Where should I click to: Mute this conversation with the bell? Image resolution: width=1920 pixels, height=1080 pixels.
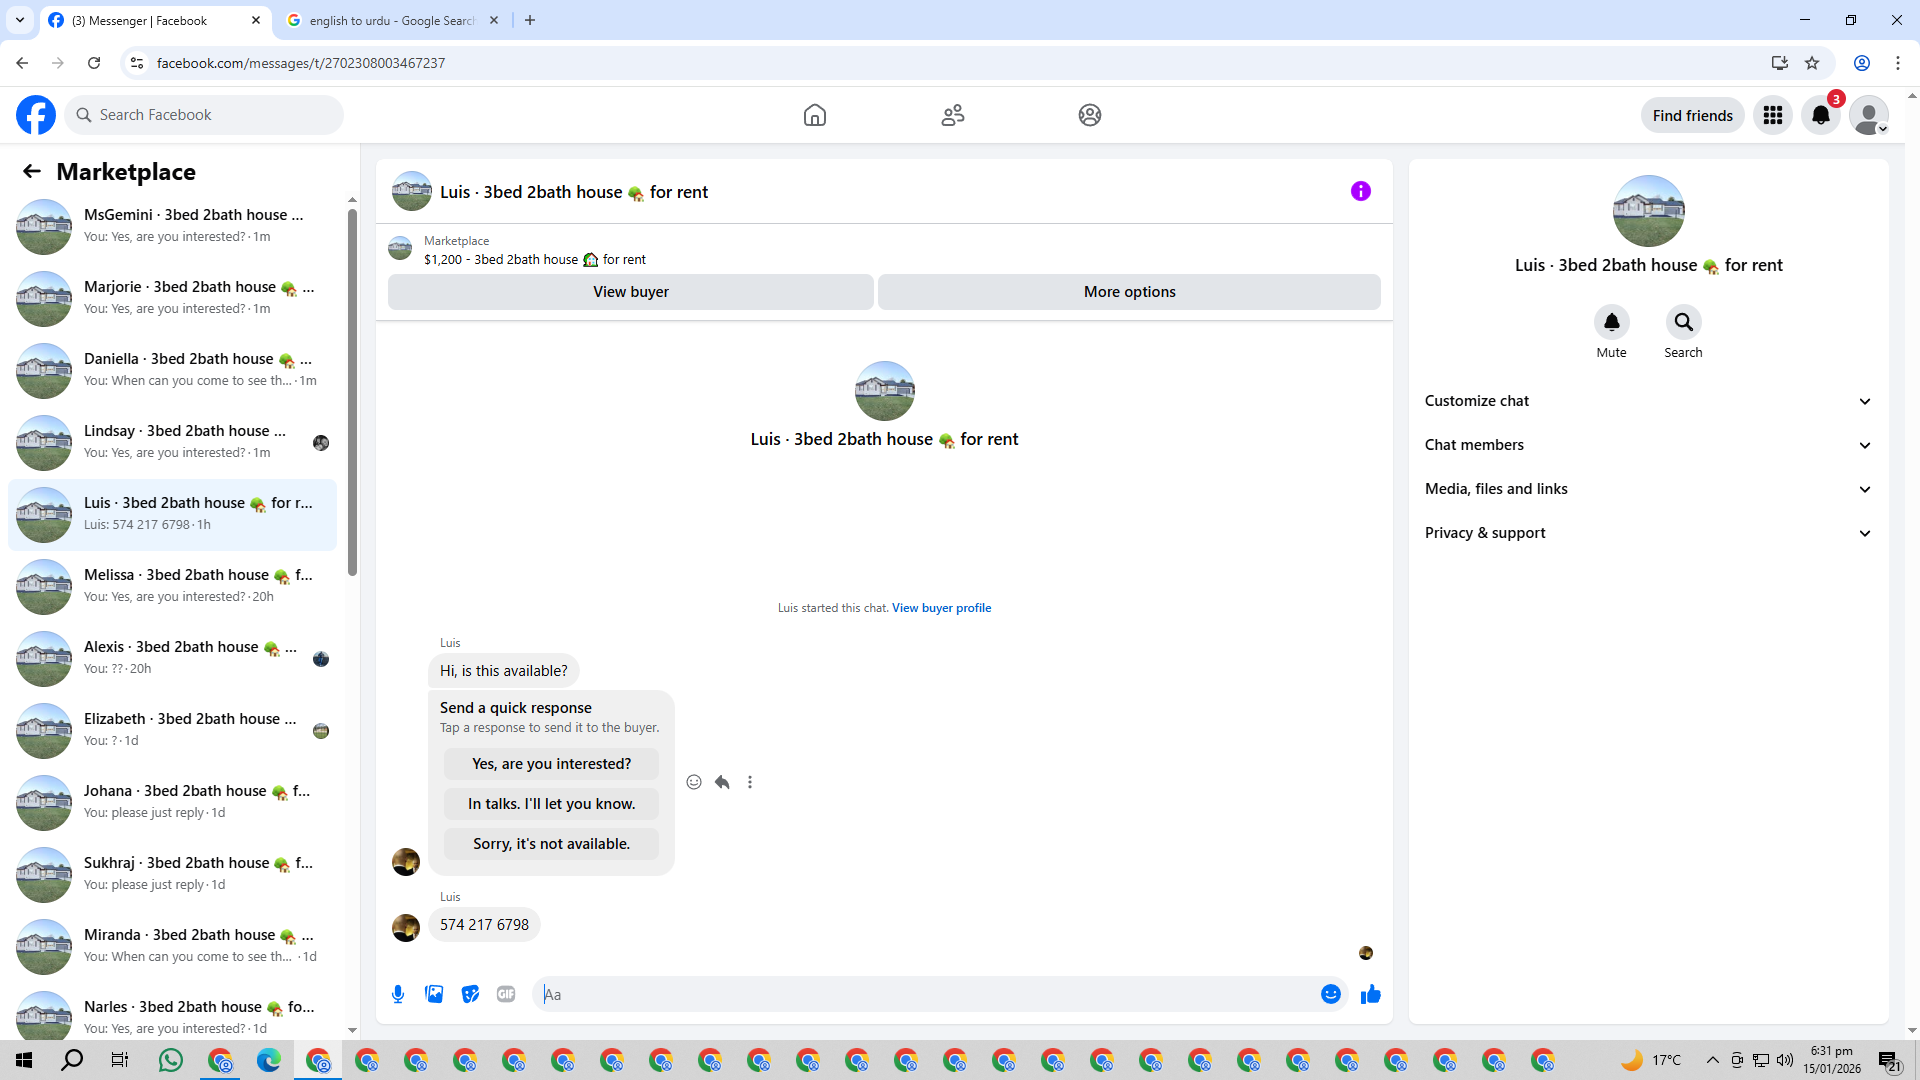pos(1611,322)
